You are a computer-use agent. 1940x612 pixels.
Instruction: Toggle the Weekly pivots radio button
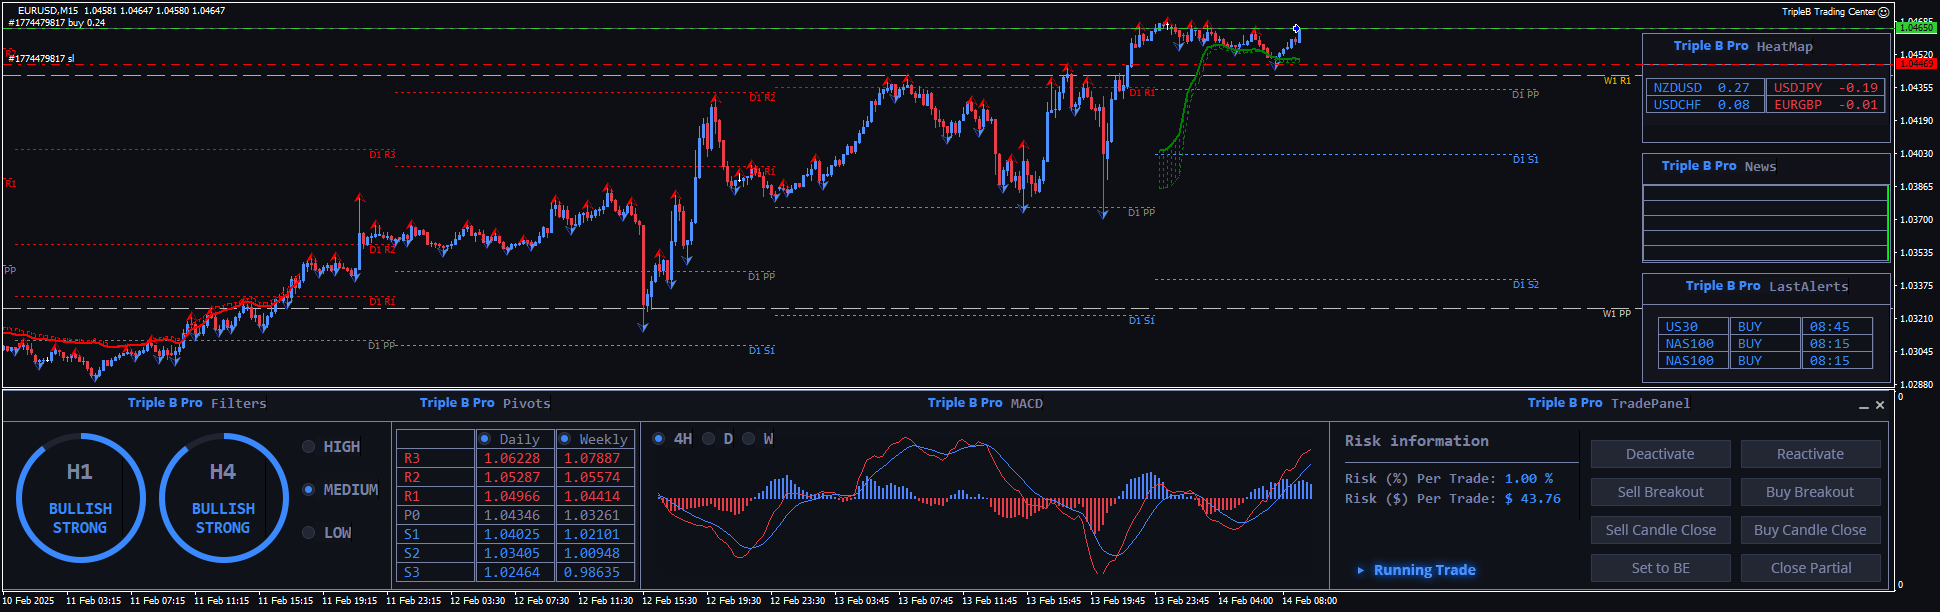(565, 439)
